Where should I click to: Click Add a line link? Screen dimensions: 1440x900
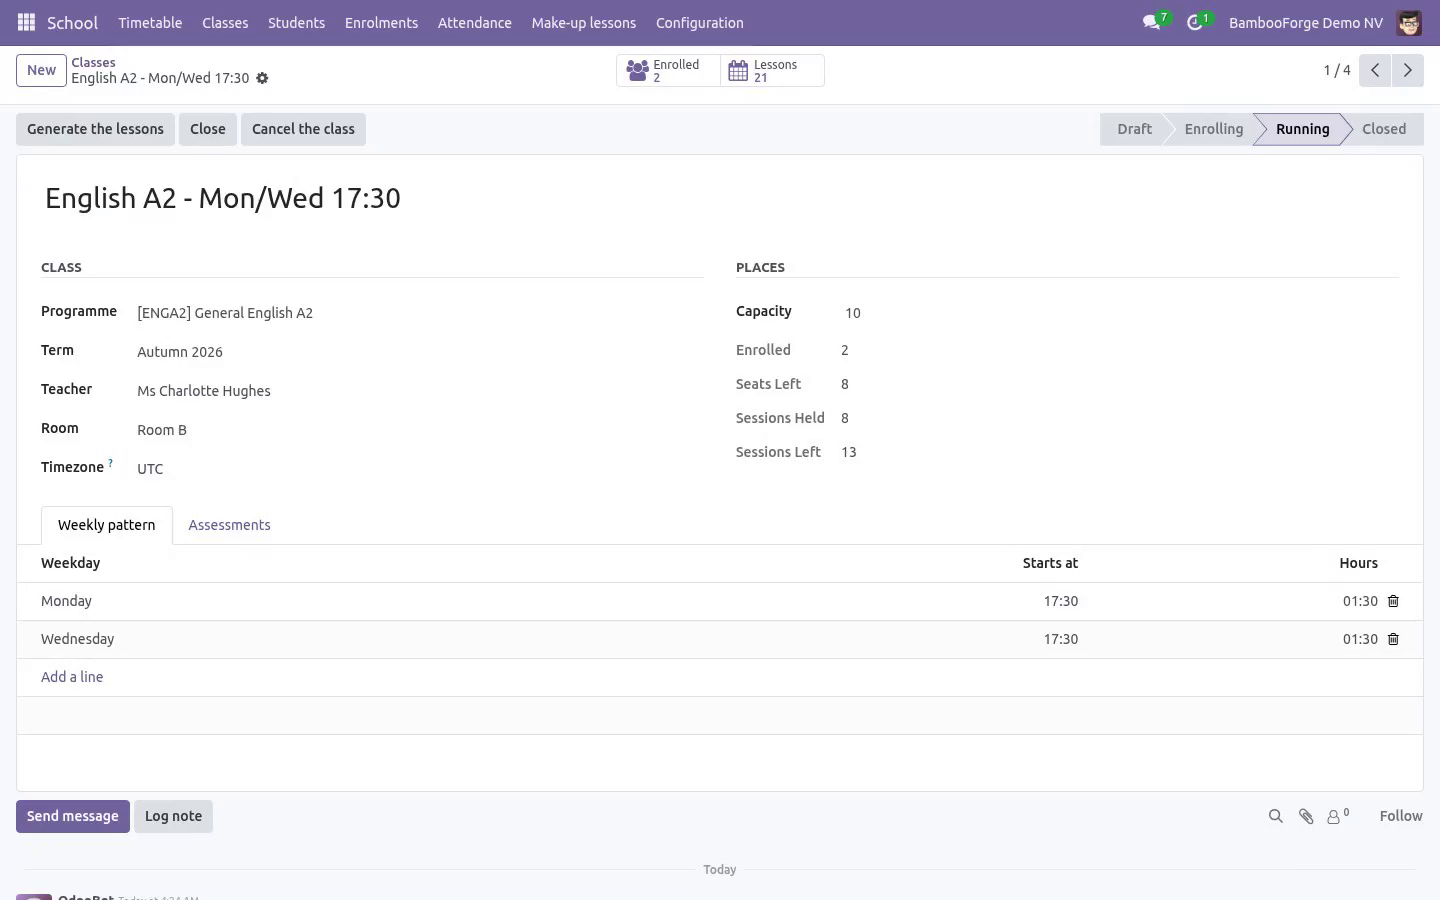(x=72, y=677)
